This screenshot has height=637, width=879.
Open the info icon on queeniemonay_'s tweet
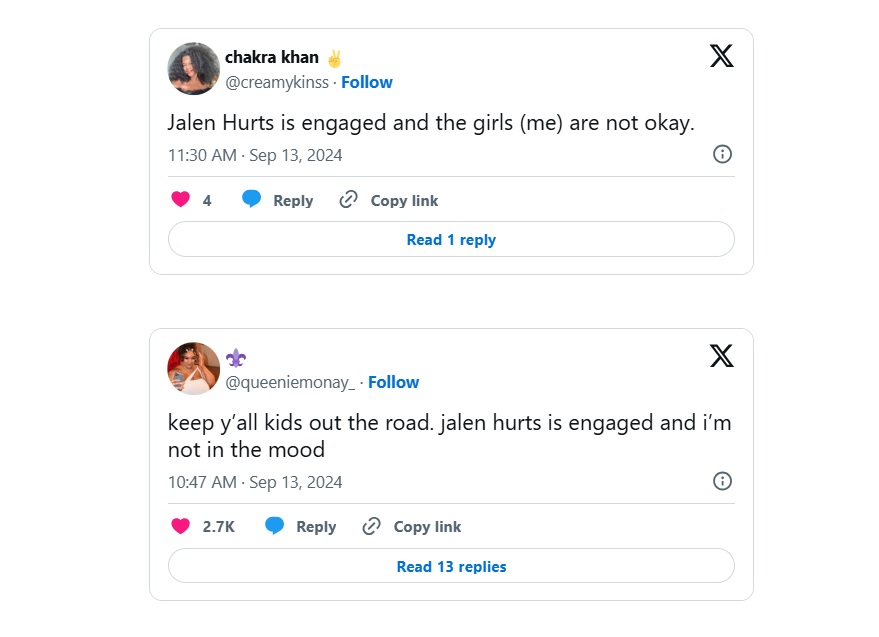(722, 481)
